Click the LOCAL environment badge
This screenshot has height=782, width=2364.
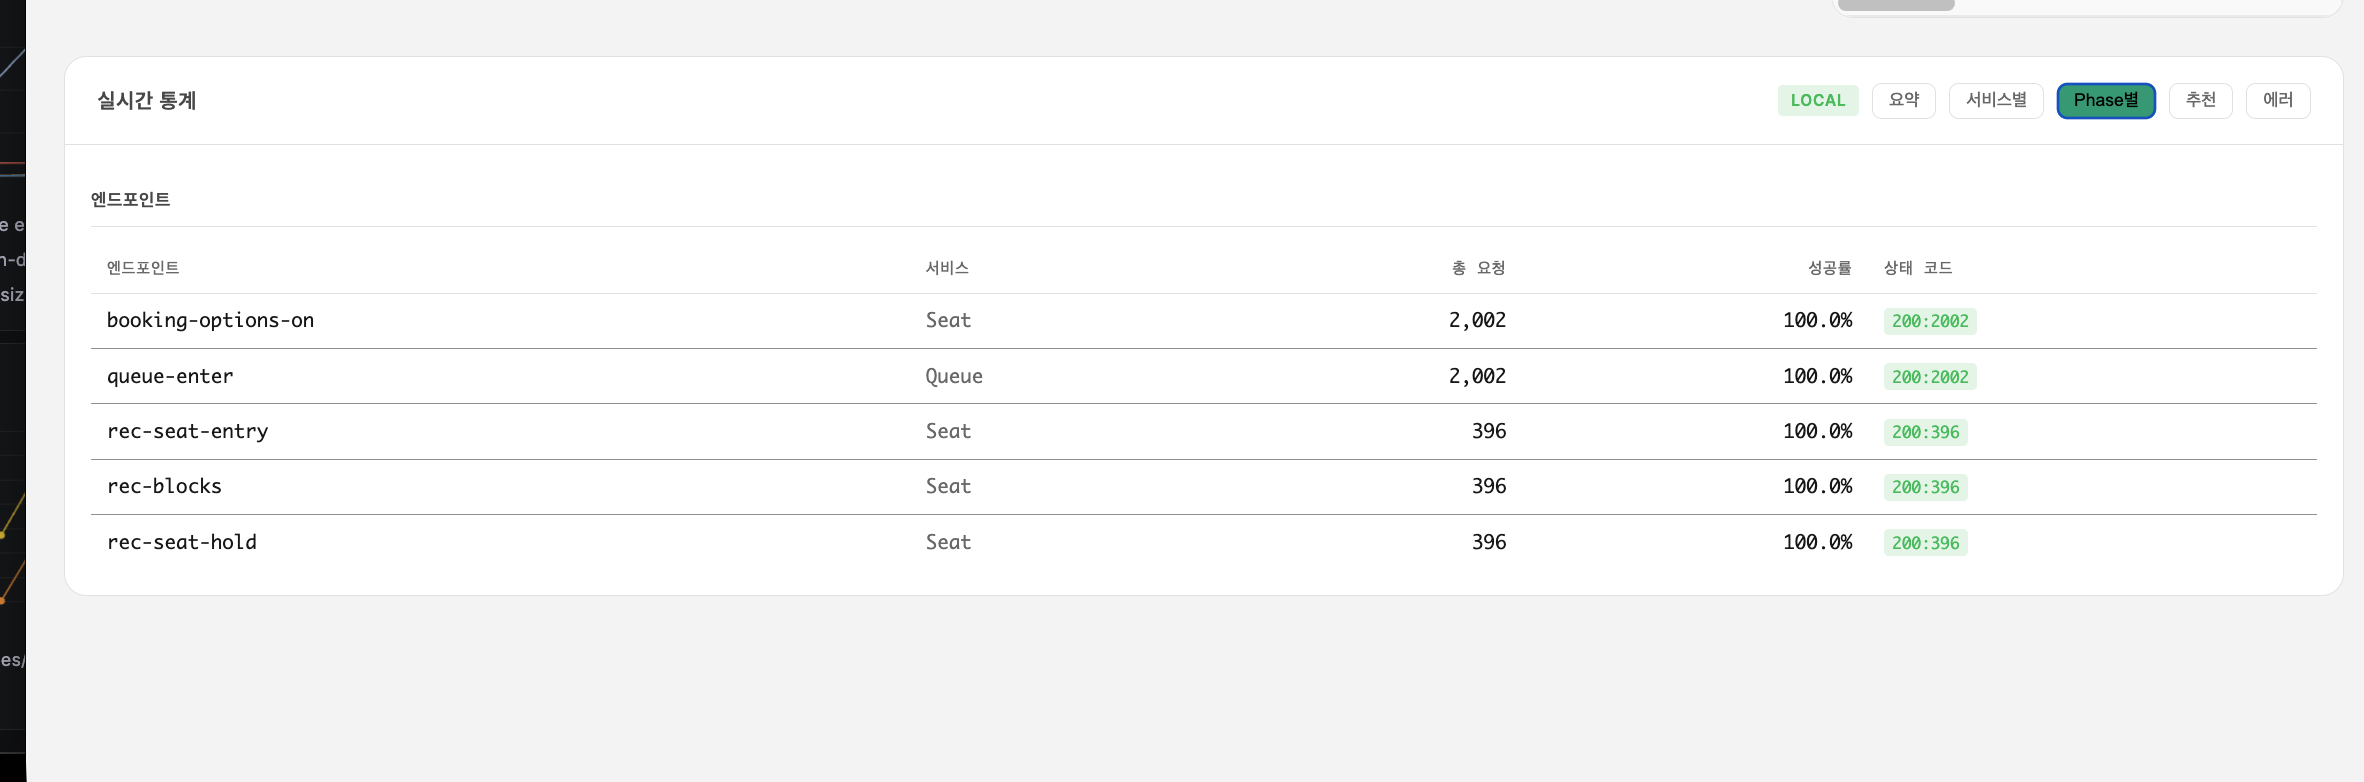[1817, 100]
